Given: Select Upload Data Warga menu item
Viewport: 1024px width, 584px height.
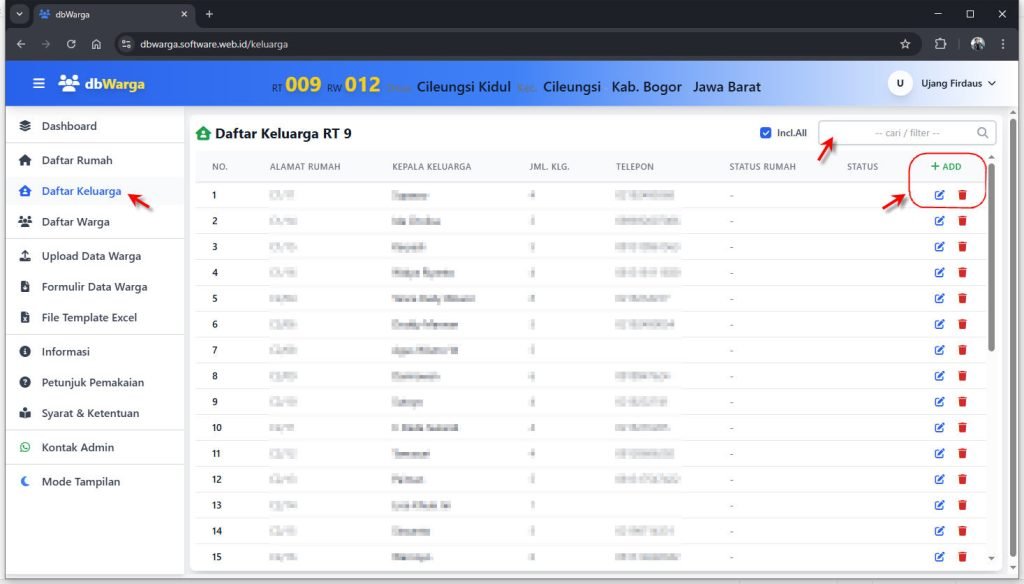Looking at the screenshot, I should coord(91,257).
